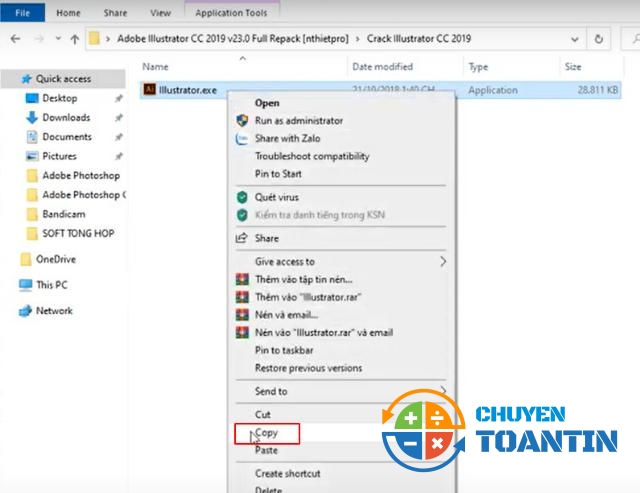Click the Downloads pin icon

119,118
